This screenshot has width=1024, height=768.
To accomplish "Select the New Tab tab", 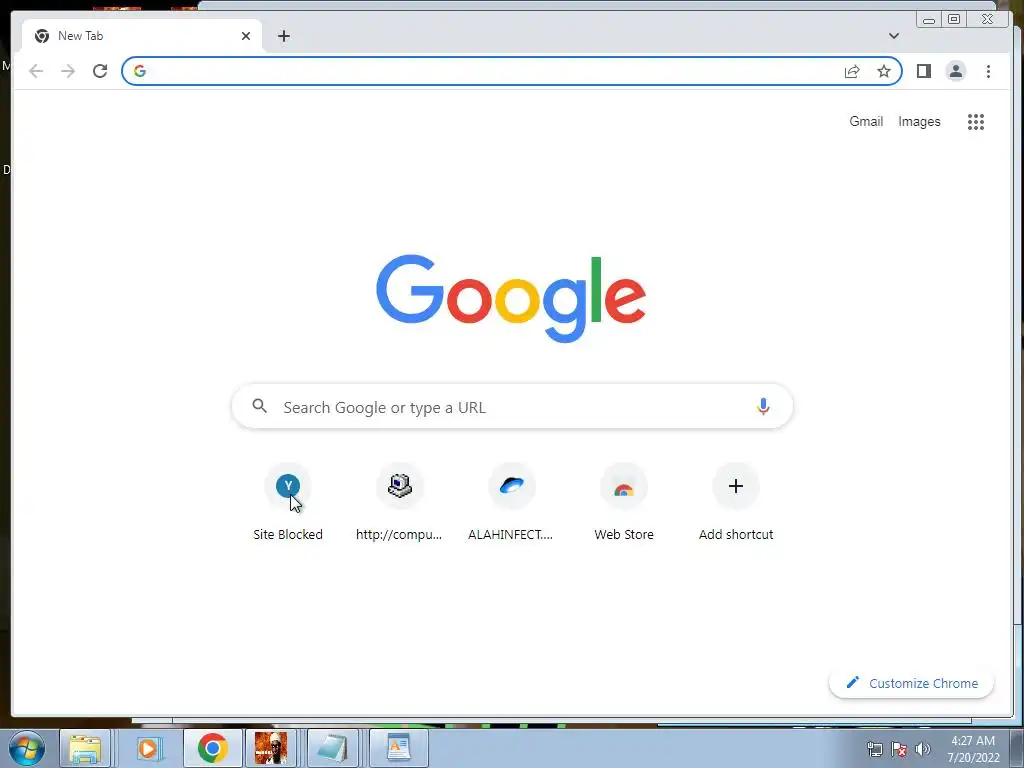I will [x=142, y=36].
